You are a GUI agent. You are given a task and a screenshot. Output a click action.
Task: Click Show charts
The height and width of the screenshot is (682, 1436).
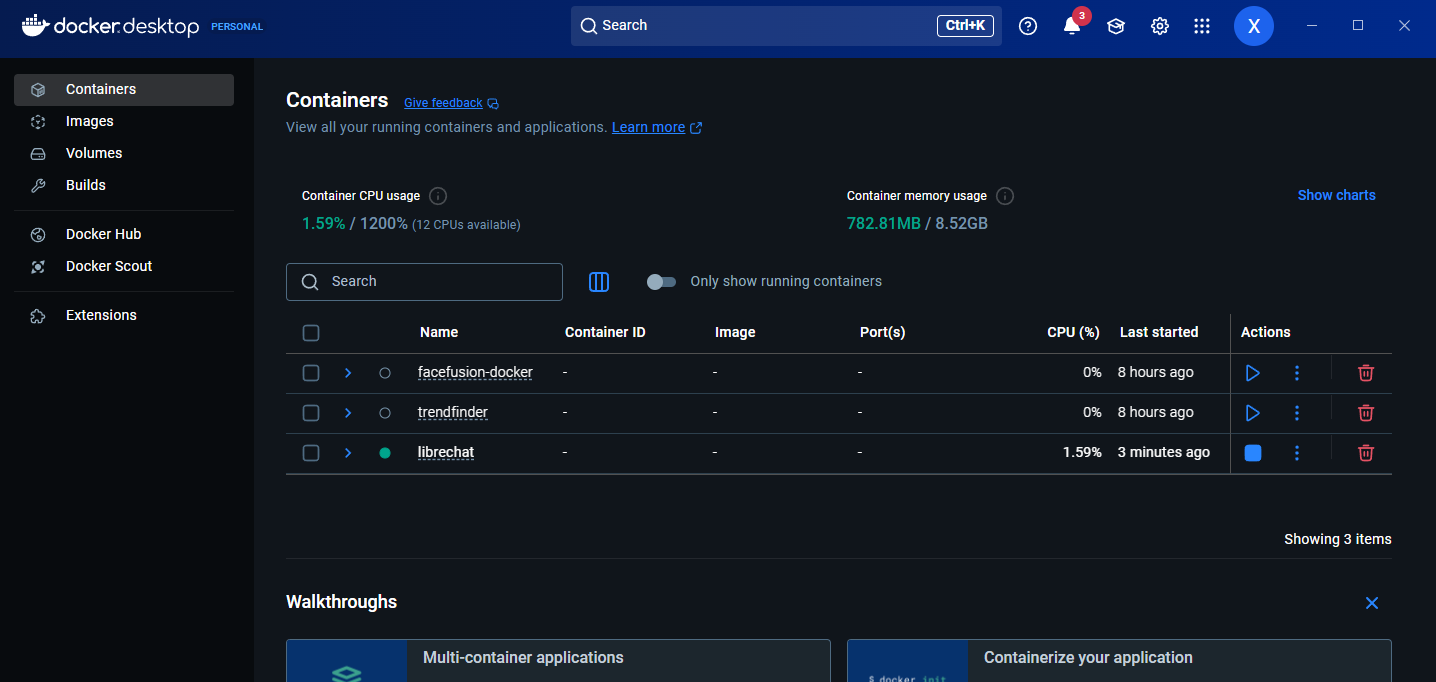pos(1336,196)
